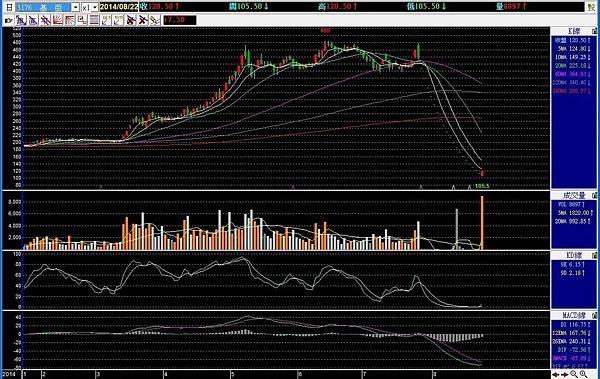
Task: Select the horizontal lines grid tool
Action: 94,20
